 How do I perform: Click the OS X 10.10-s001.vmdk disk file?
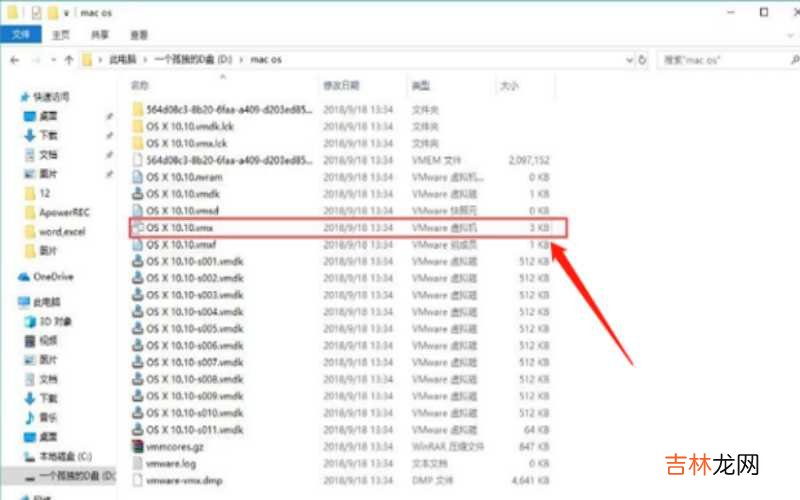[195, 261]
